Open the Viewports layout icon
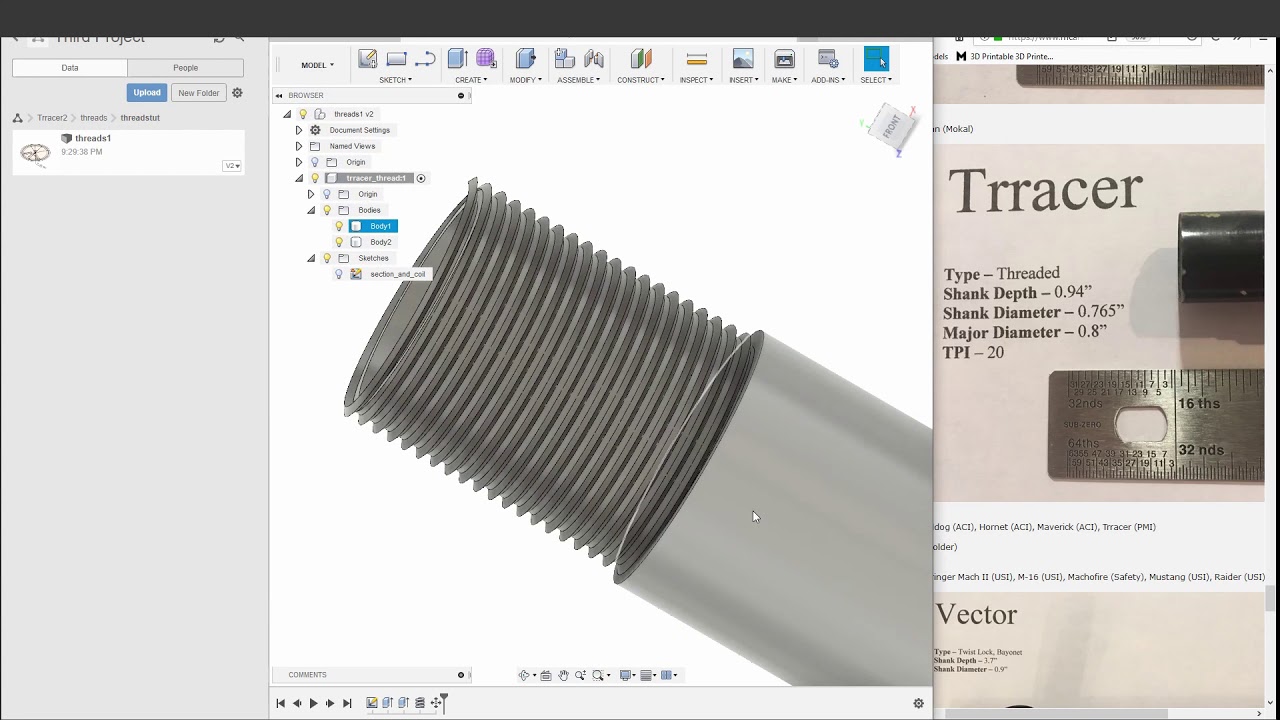The width and height of the screenshot is (1280, 720). pos(667,675)
